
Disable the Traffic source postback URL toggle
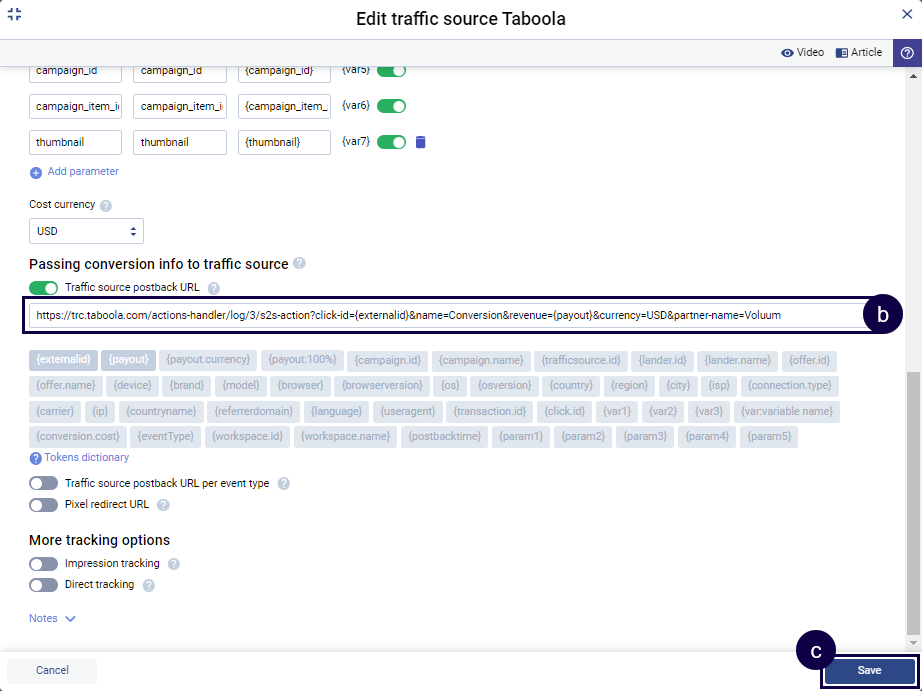point(44,288)
